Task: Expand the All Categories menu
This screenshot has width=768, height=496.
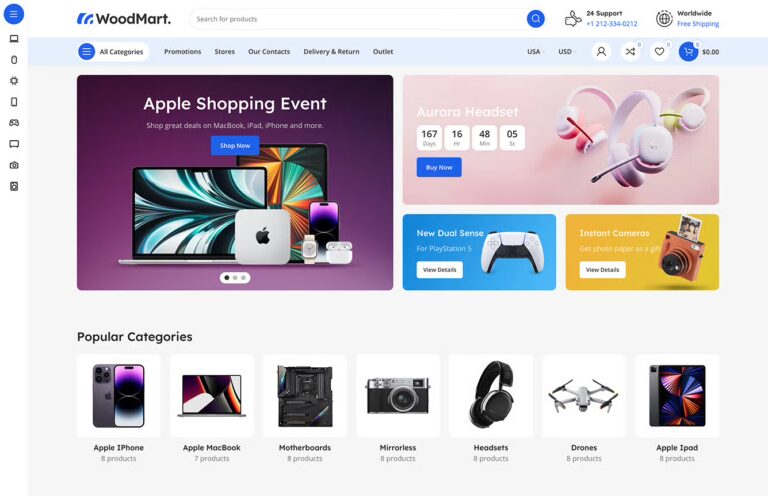Action: (113, 51)
